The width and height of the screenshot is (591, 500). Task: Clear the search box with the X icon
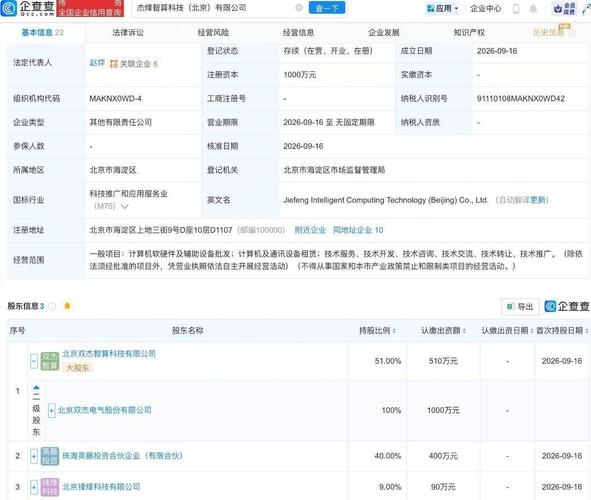click(299, 8)
